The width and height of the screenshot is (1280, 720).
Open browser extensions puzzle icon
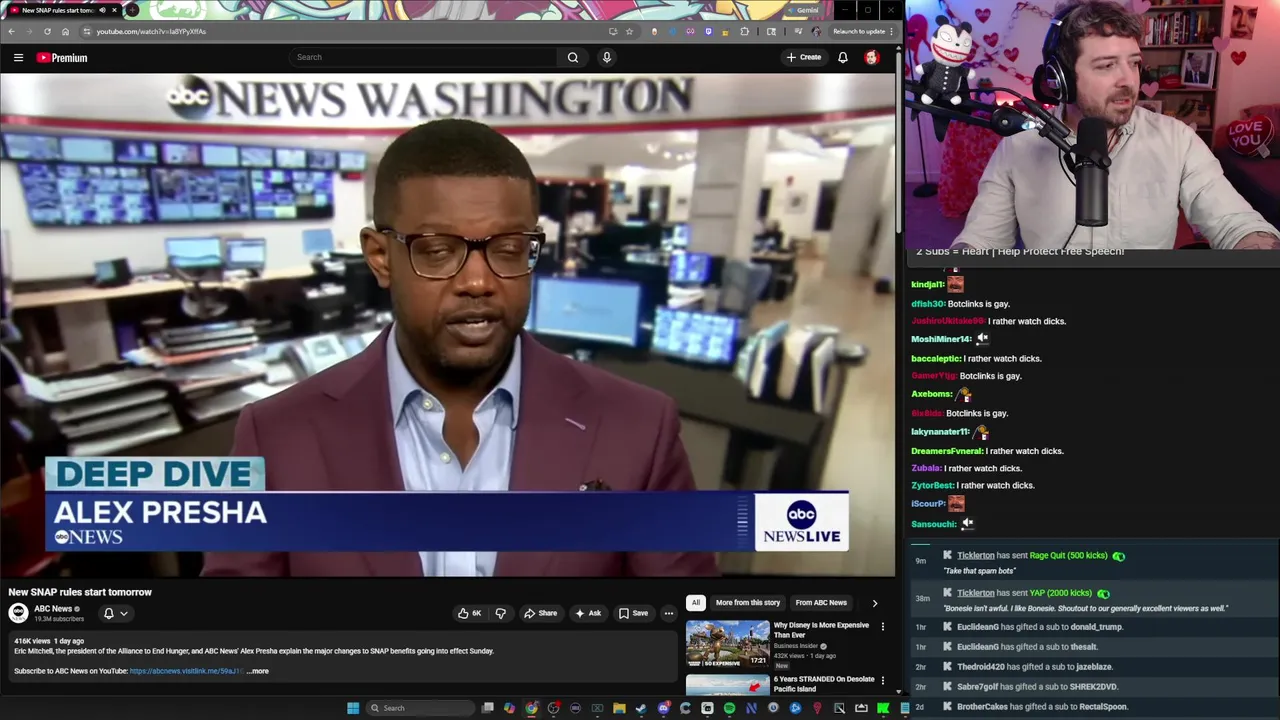tap(744, 31)
